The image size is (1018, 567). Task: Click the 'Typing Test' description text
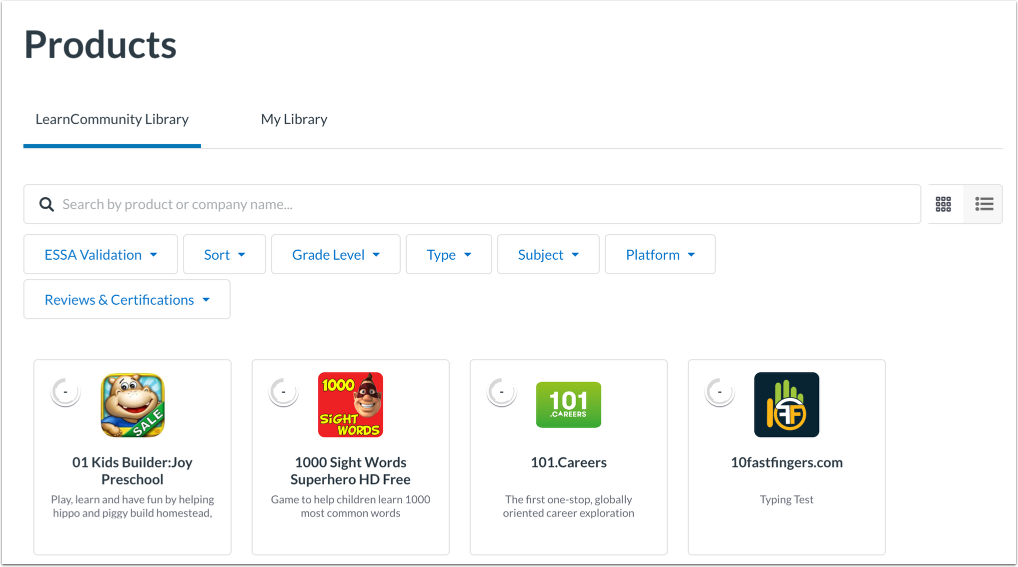[x=787, y=499]
